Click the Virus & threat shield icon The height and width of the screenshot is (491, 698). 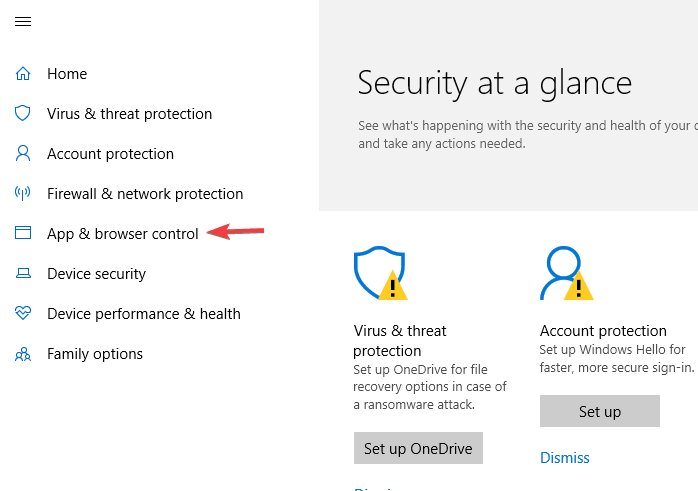pos(23,114)
